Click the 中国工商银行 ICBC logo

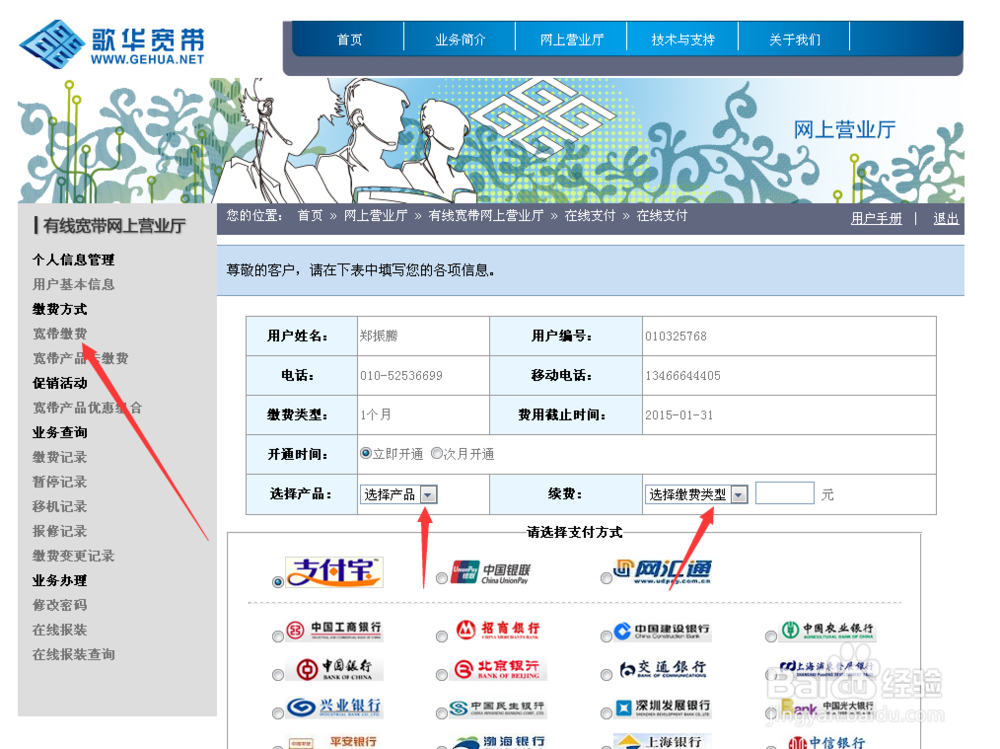click(x=334, y=630)
